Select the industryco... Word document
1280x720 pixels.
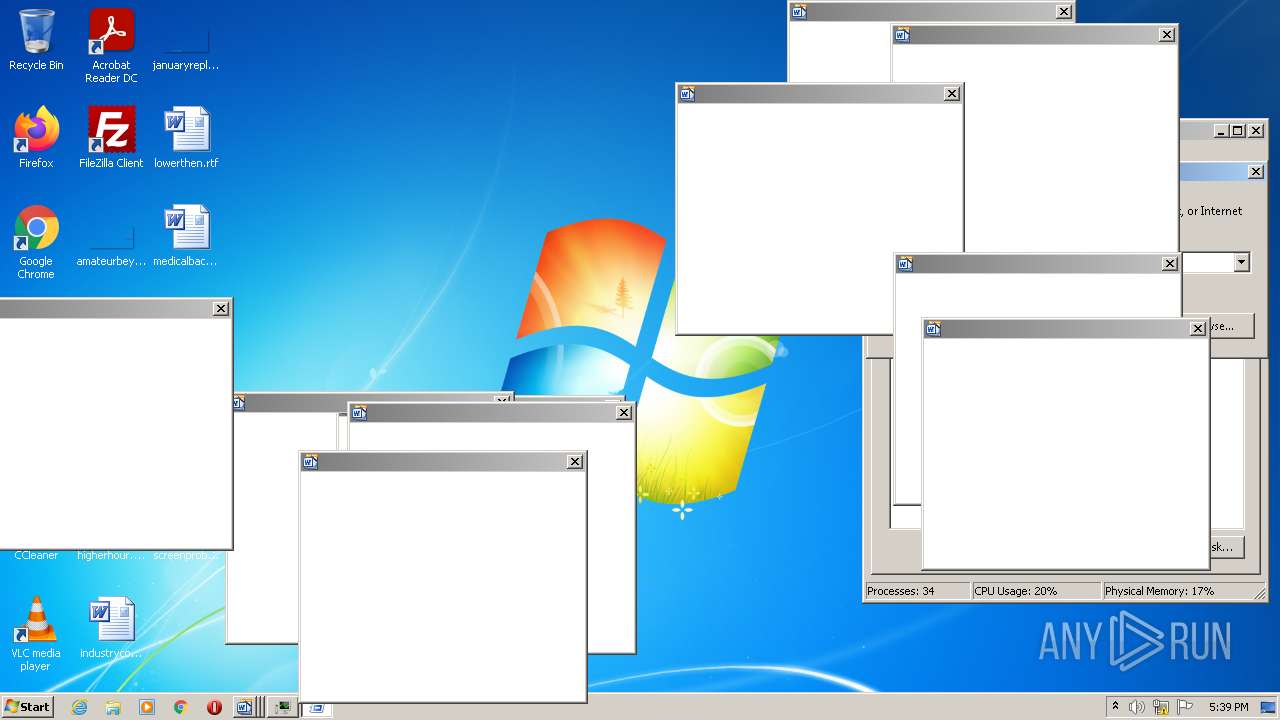click(111, 629)
